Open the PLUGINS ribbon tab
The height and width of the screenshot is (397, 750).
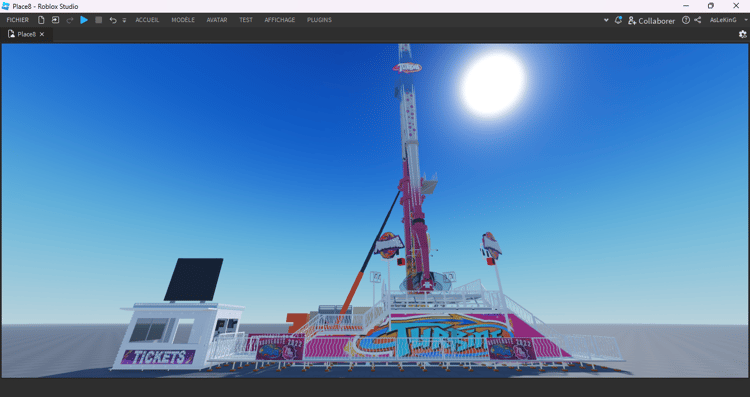tap(320, 20)
